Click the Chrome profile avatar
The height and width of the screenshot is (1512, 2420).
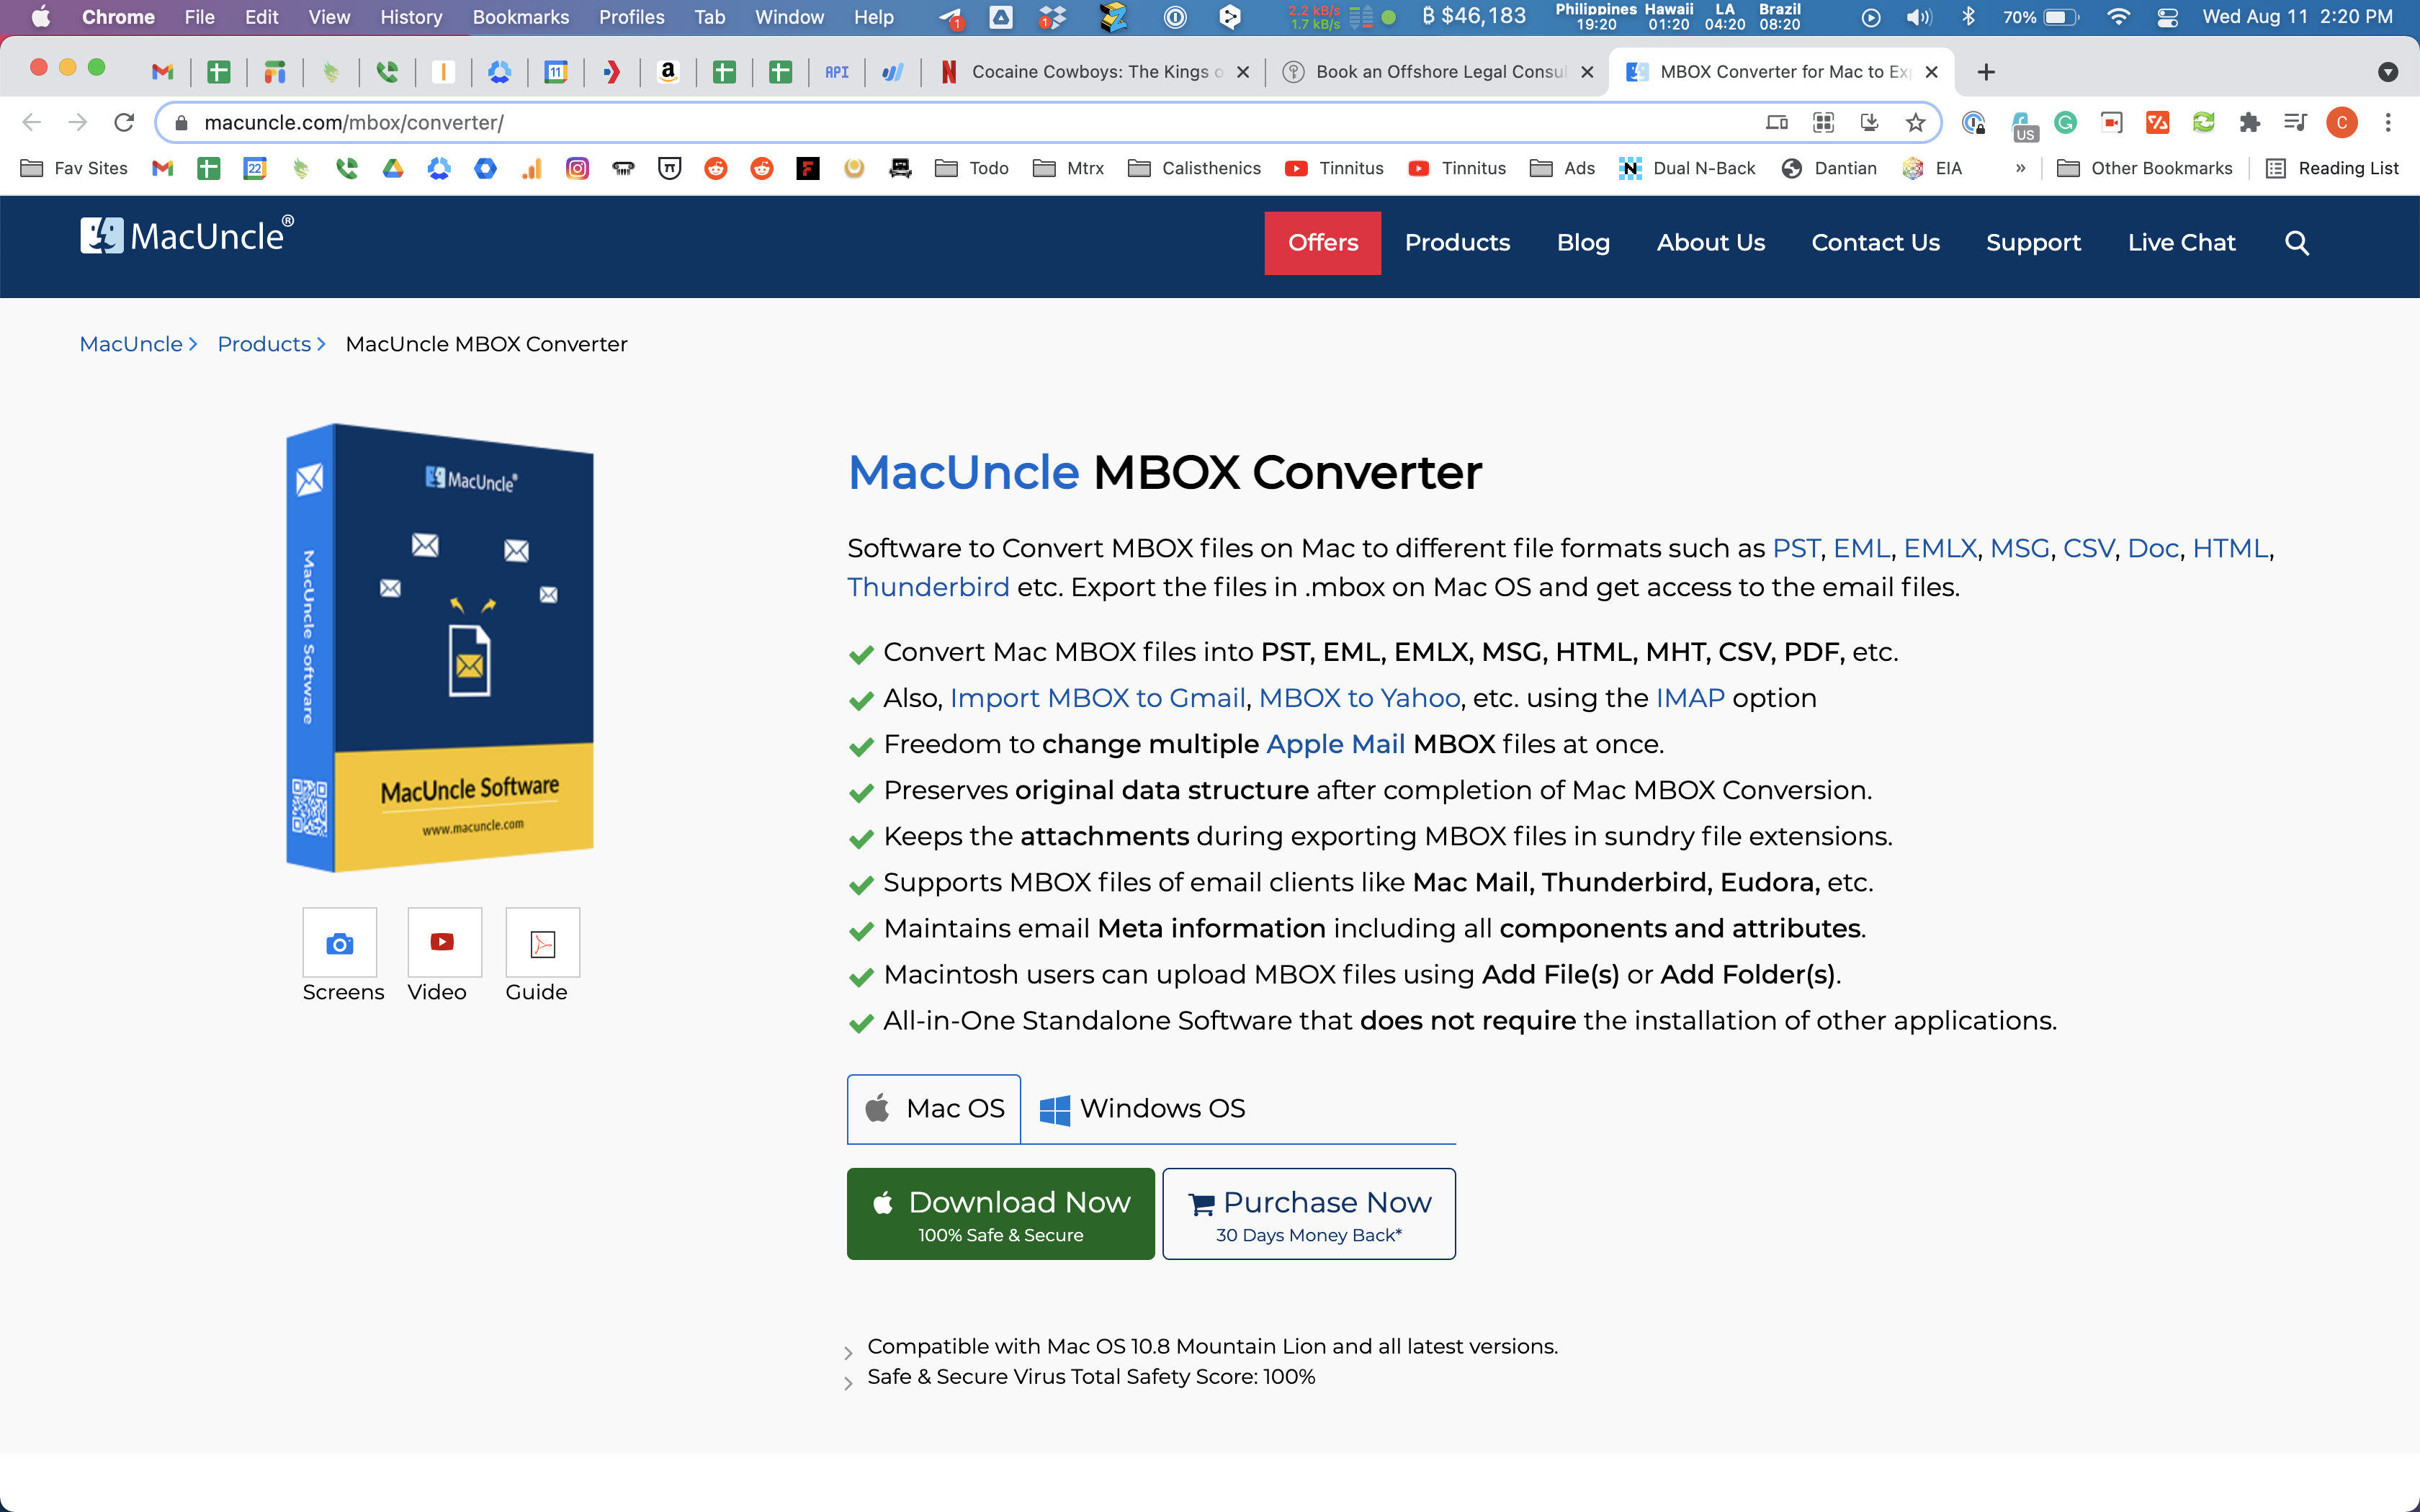(x=2341, y=123)
